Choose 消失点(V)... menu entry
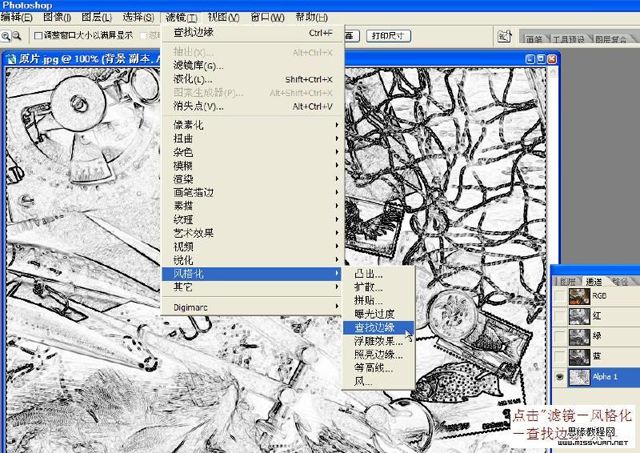640x453 pixels. coord(253,106)
